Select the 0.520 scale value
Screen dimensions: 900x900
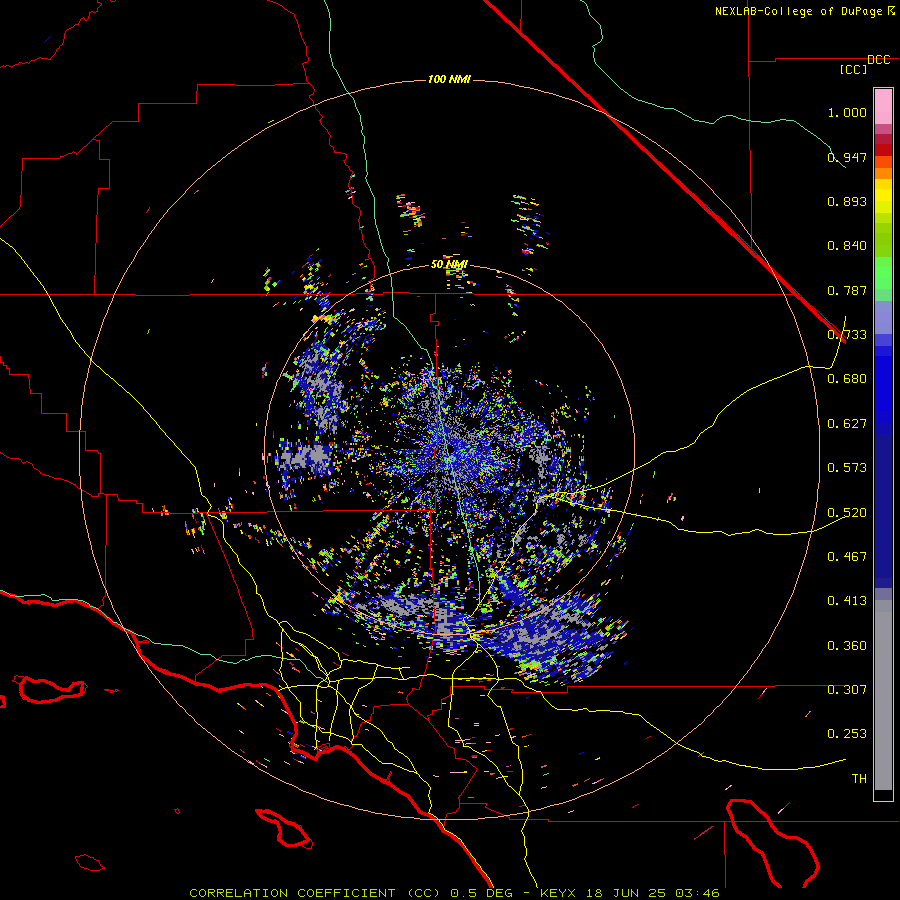[847, 513]
